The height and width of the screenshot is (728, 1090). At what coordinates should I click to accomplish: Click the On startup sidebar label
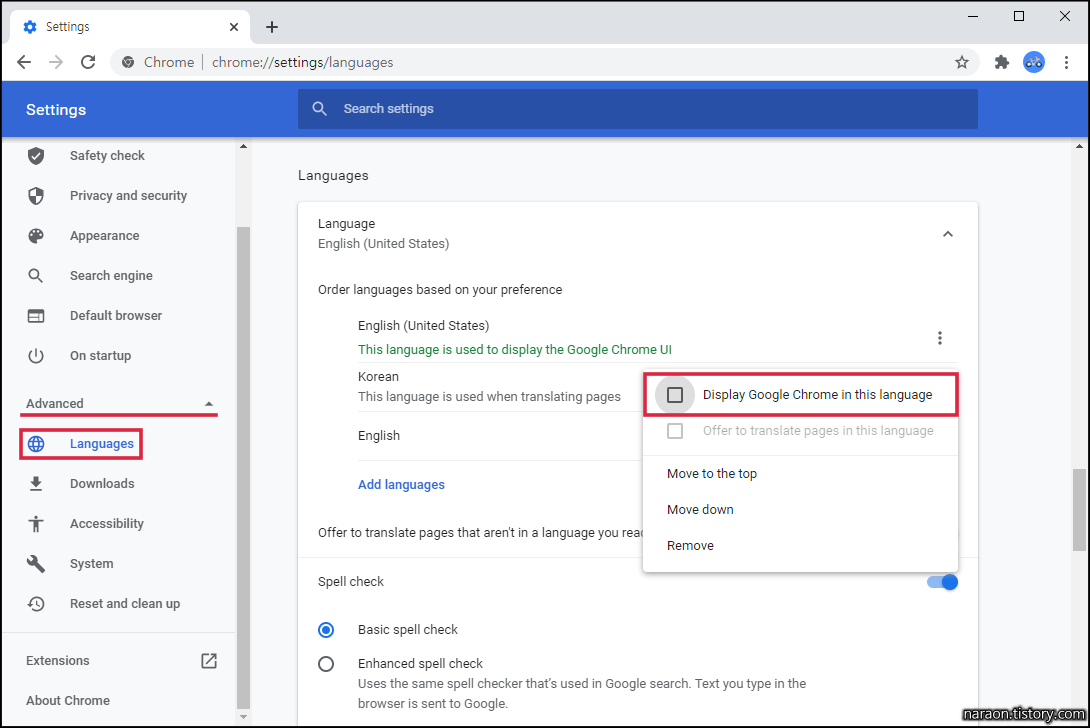pyautogui.click(x=101, y=356)
